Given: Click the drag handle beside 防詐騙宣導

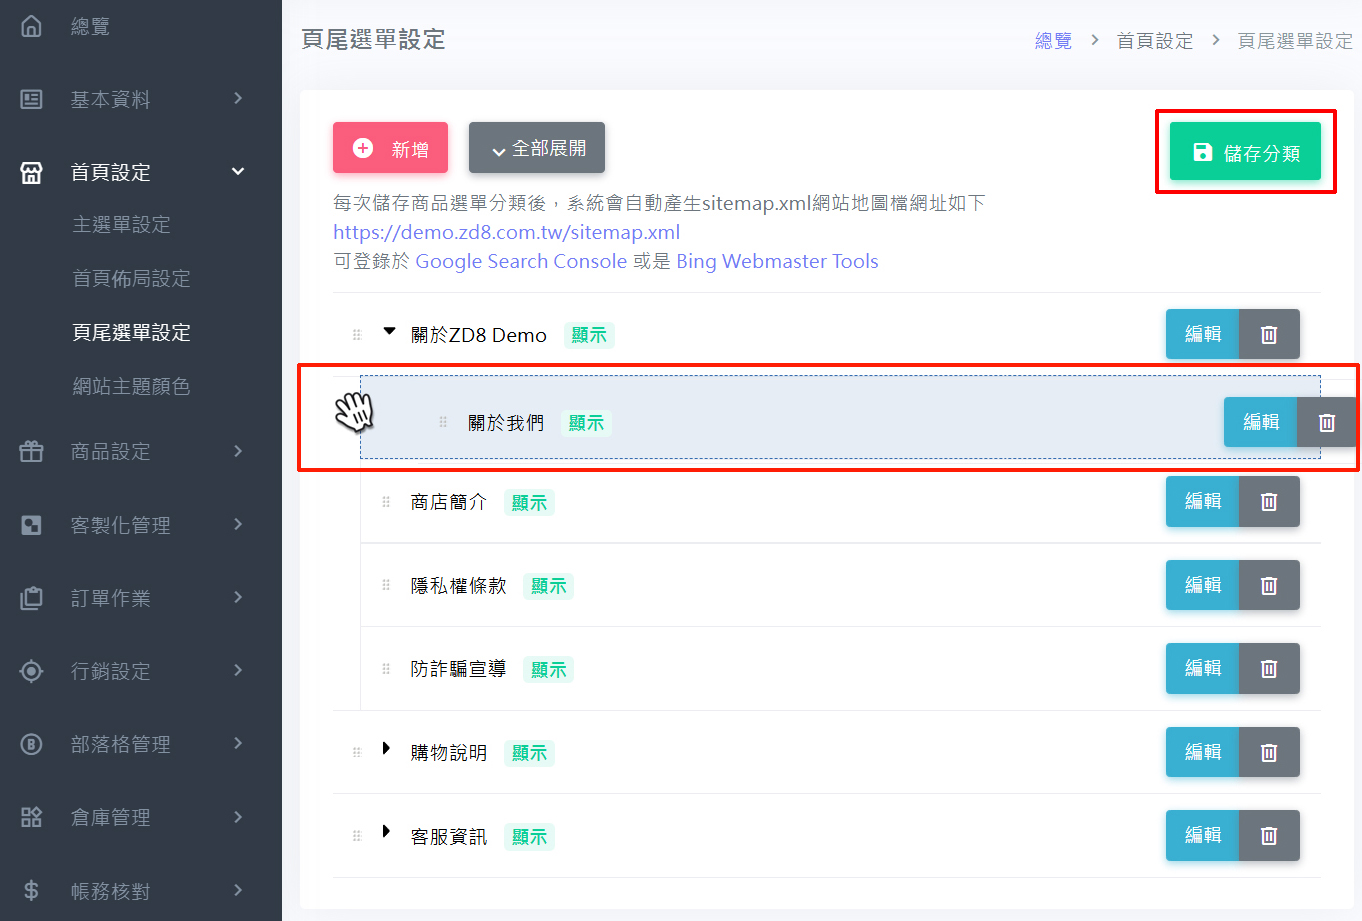Looking at the screenshot, I should click(x=386, y=669).
